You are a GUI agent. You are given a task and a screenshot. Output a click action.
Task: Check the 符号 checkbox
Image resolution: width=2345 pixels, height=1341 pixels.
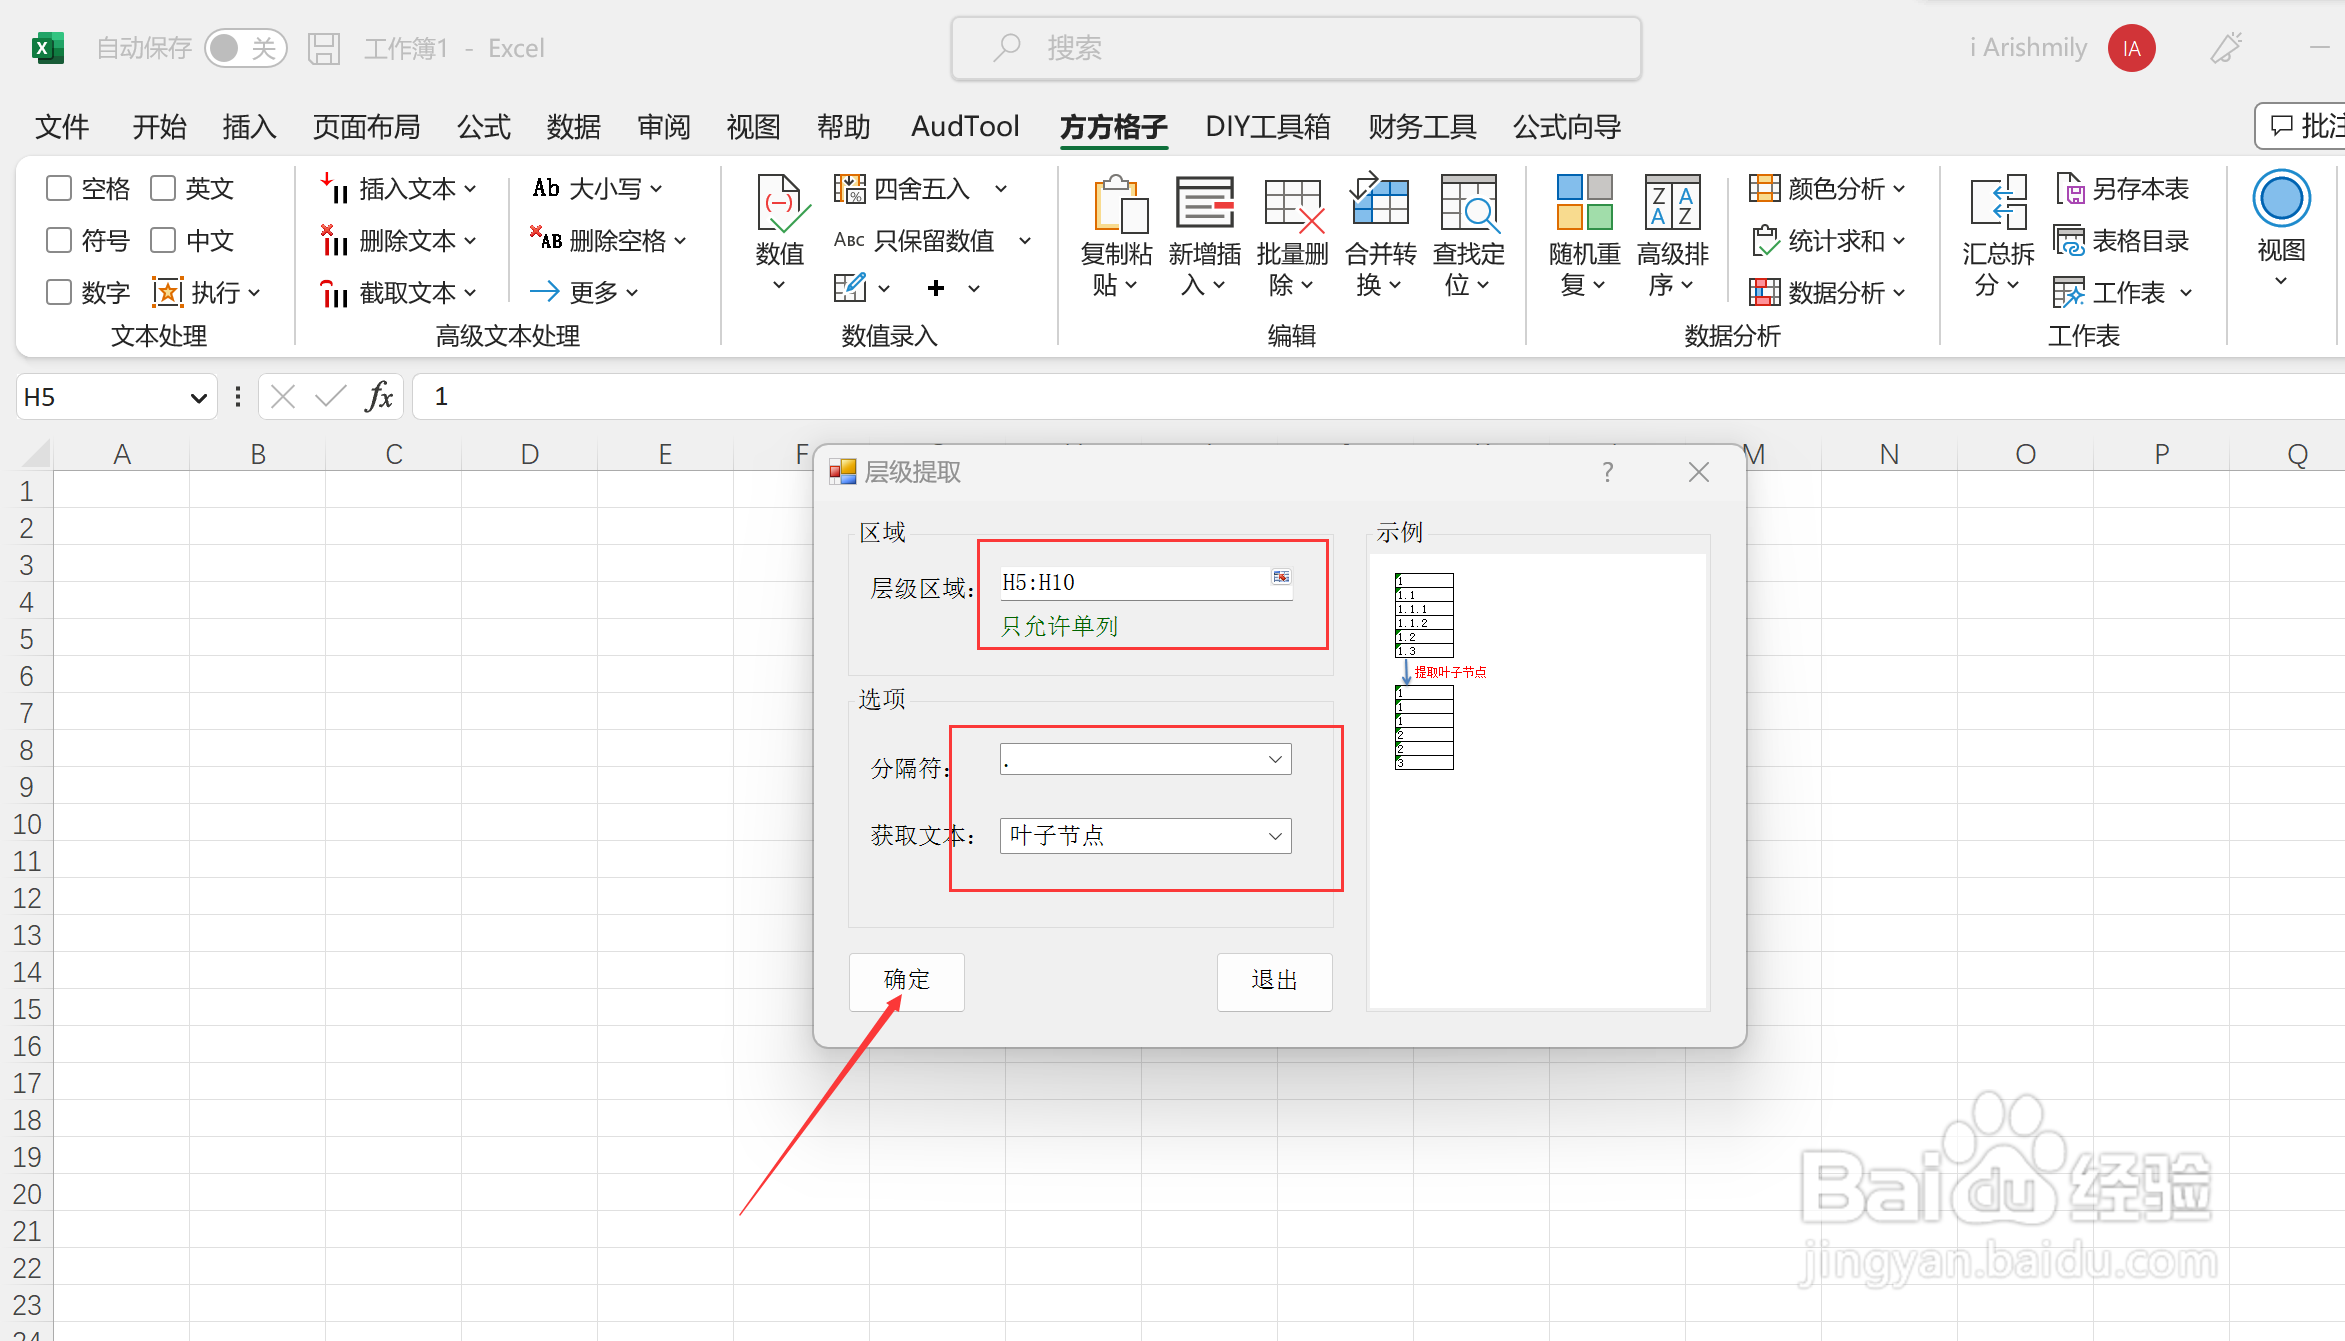(x=59, y=241)
